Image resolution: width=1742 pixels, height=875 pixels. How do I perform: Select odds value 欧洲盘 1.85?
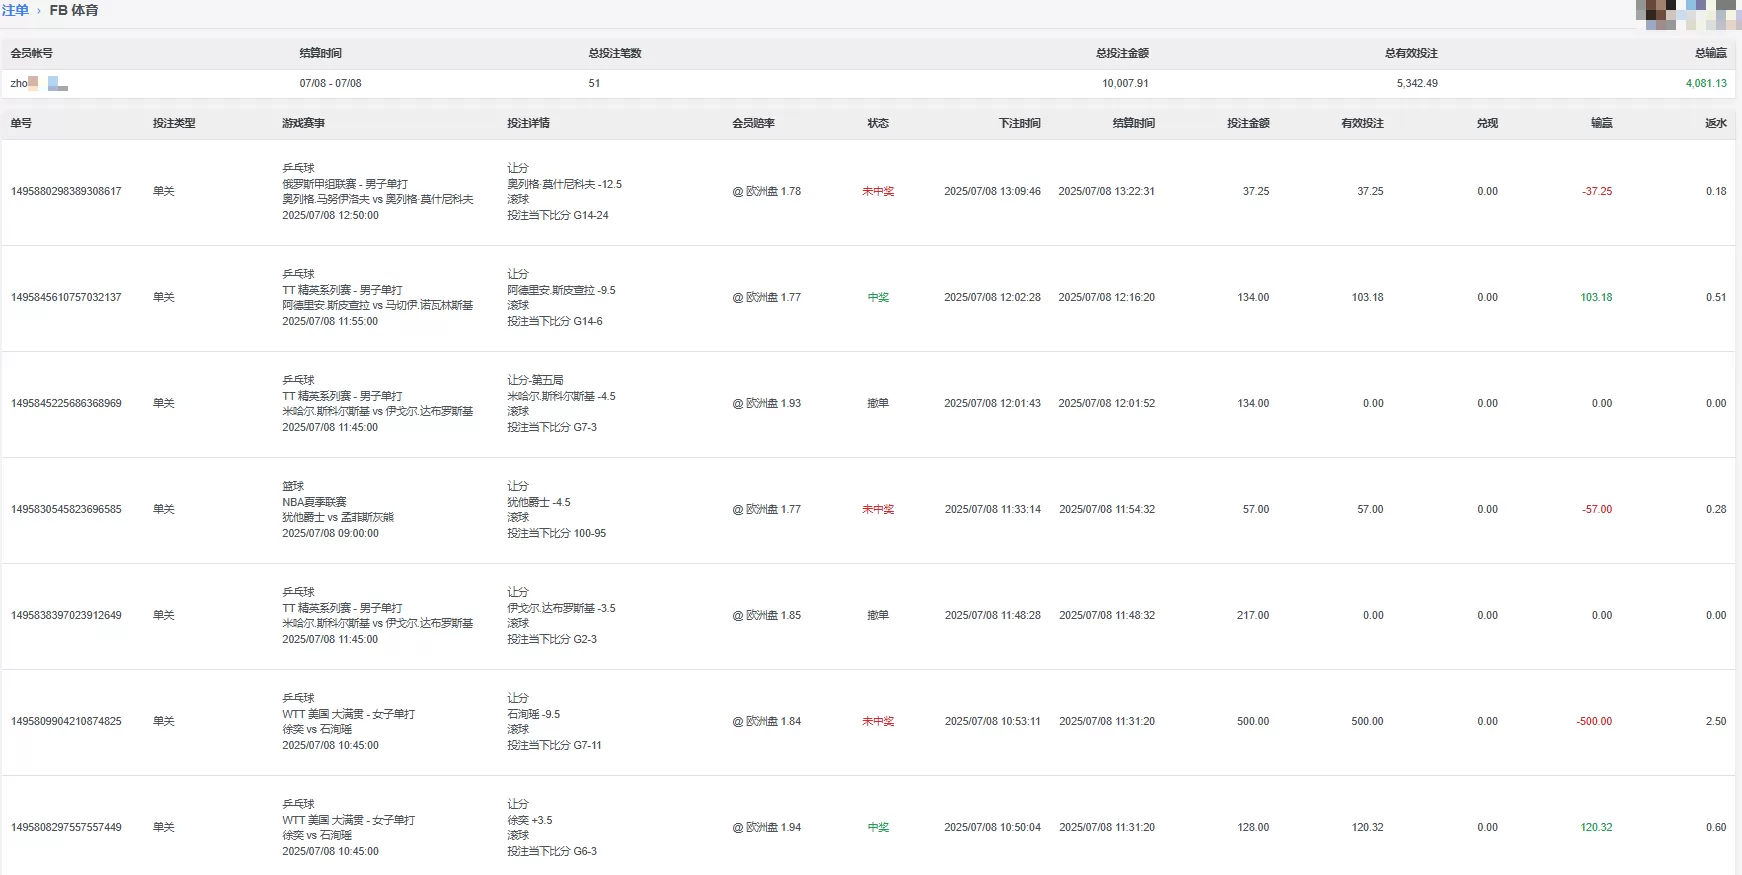click(767, 615)
